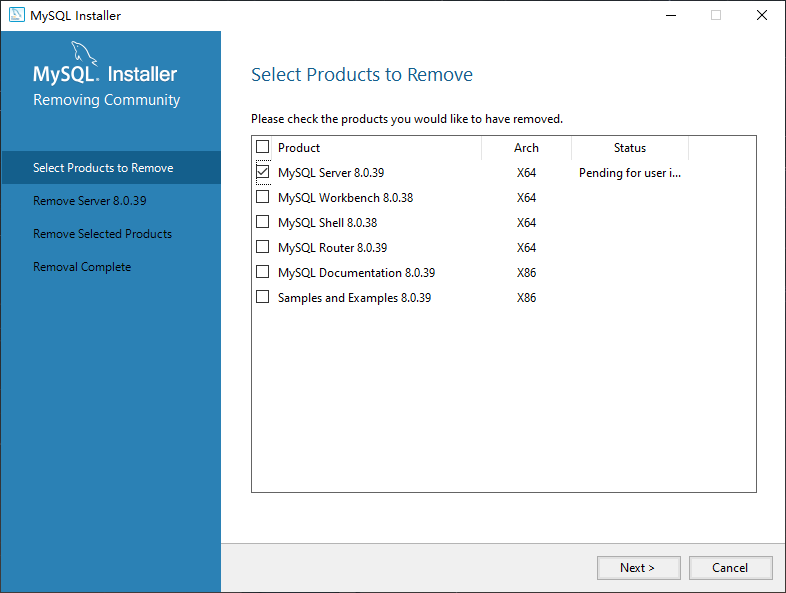Click the Status column header
The width and height of the screenshot is (786, 593).
click(629, 148)
